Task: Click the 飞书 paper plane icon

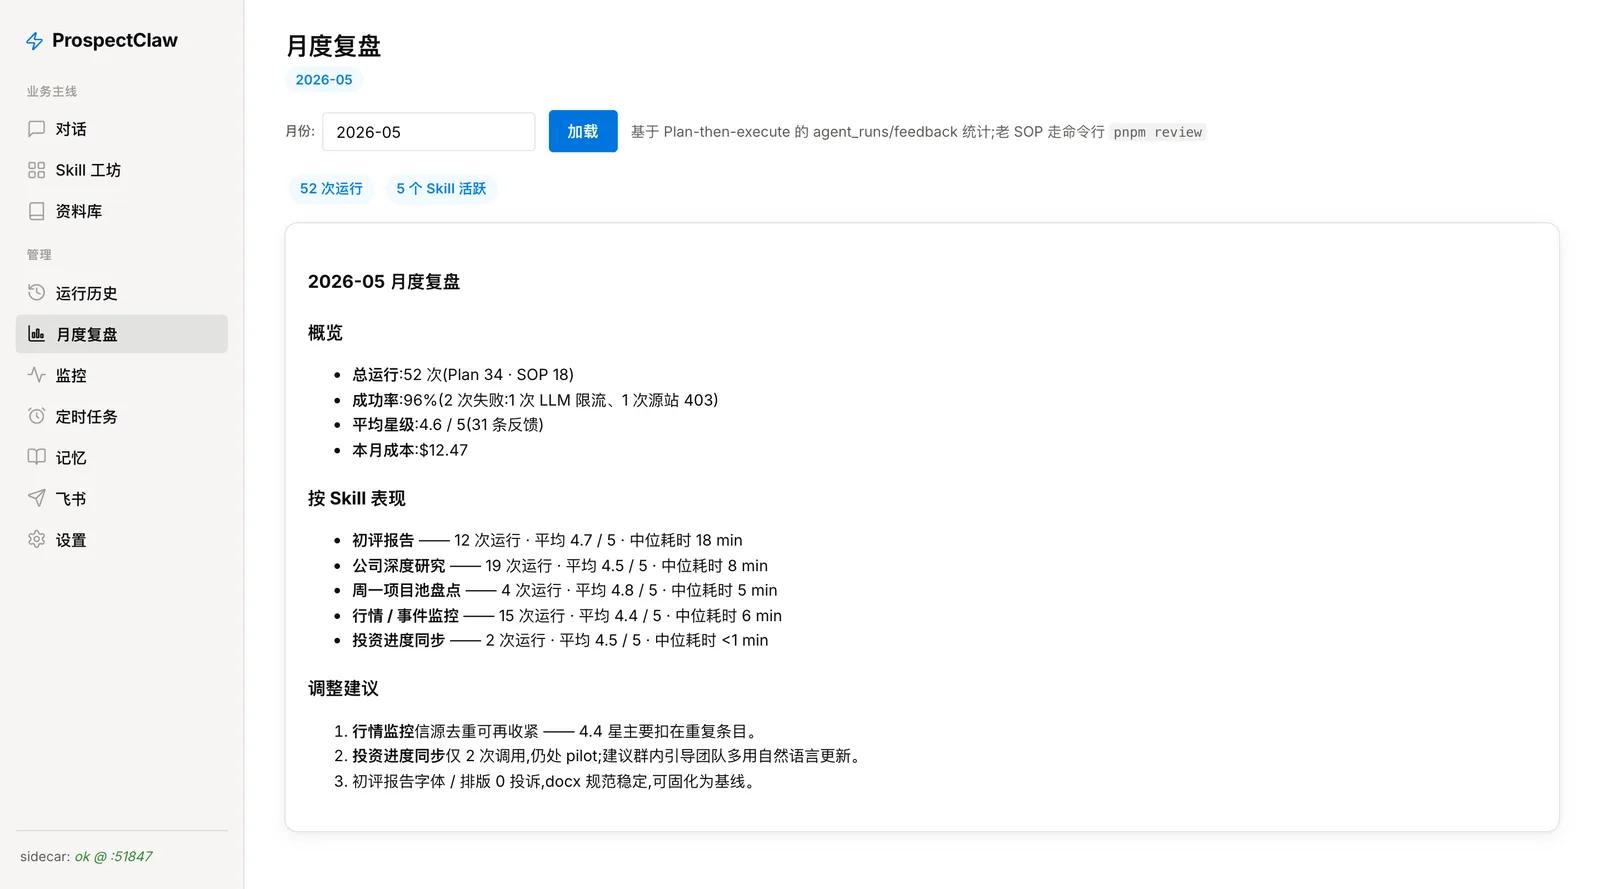Action: point(37,498)
